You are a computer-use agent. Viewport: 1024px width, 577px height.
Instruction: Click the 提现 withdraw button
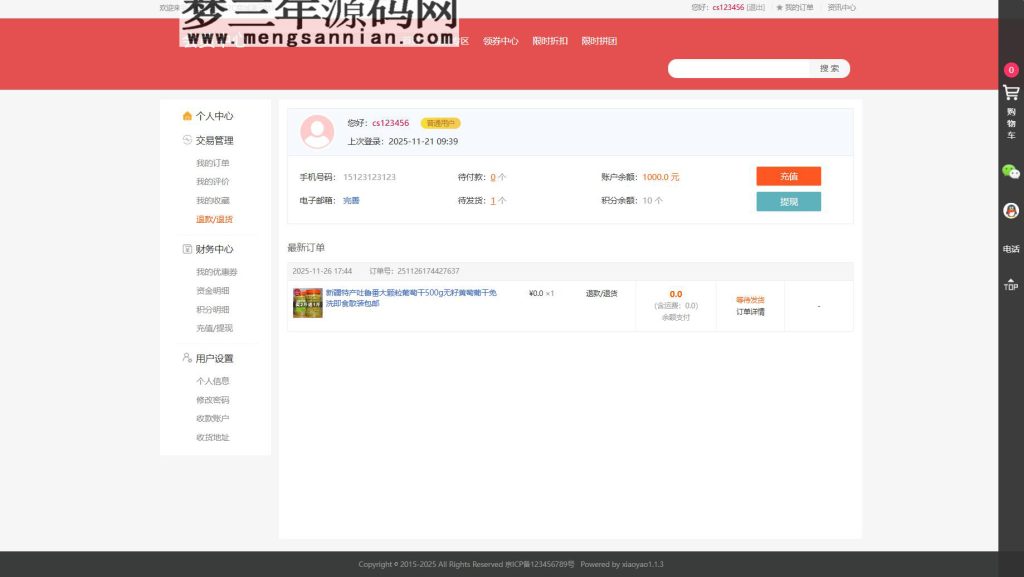(789, 201)
